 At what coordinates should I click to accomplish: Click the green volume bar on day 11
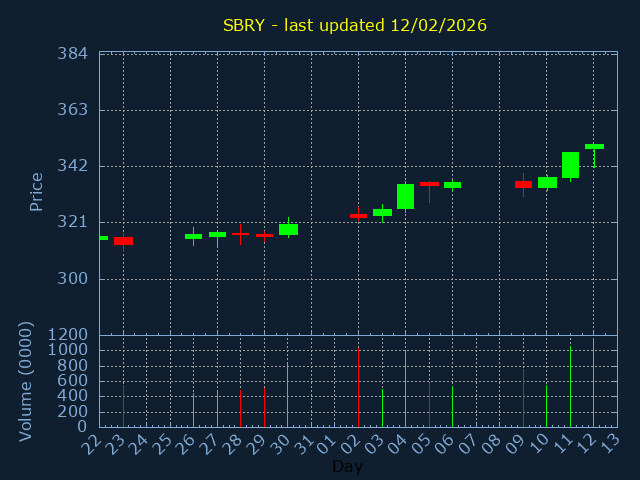(570, 387)
